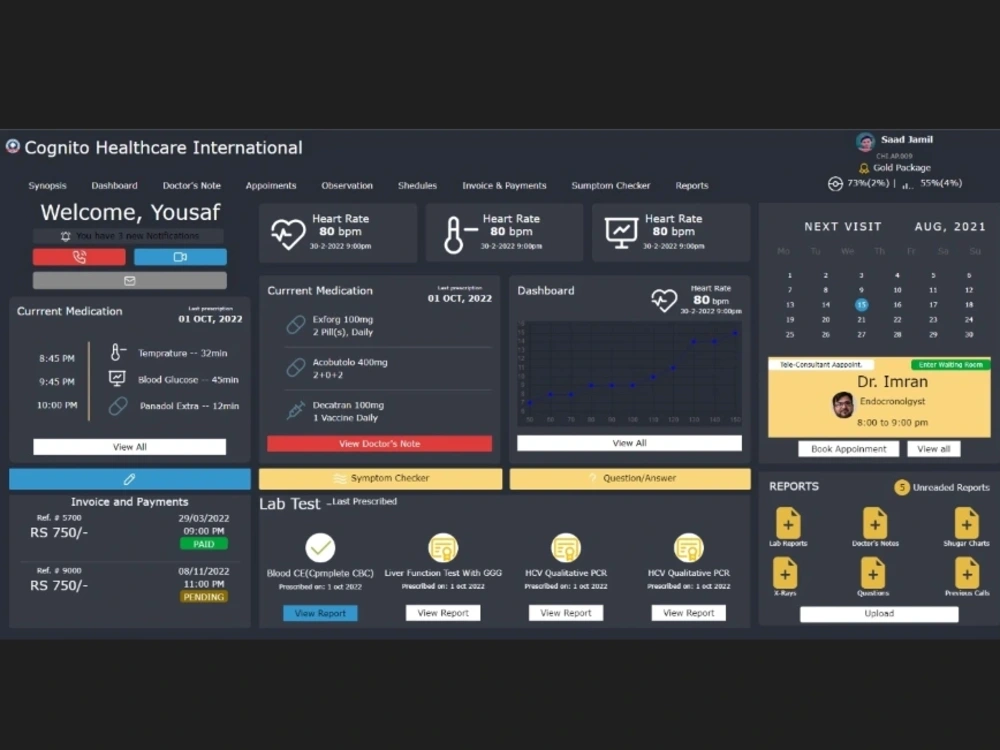
Task: Open the Dashboard menu item
Action: 114,186
